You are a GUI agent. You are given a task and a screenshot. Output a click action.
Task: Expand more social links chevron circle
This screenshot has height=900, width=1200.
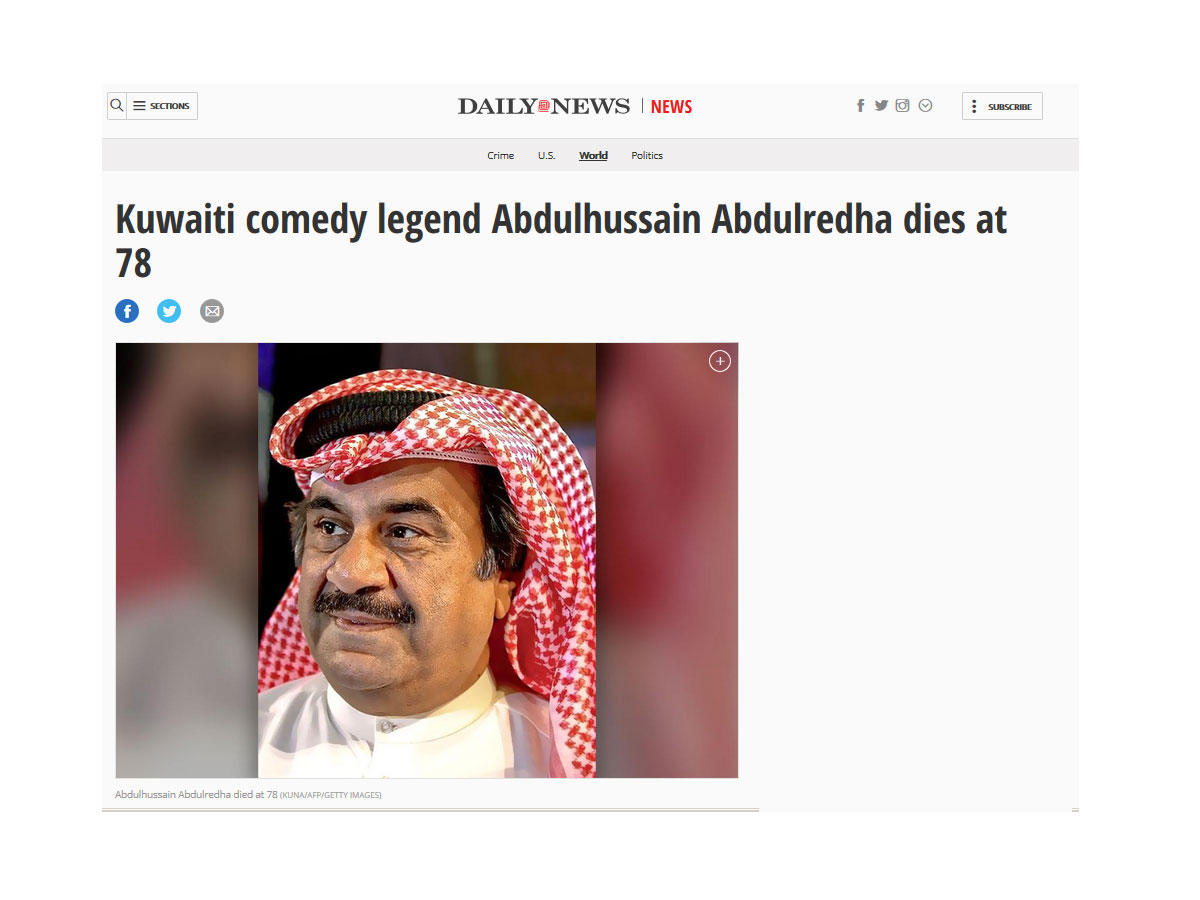(x=925, y=105)
